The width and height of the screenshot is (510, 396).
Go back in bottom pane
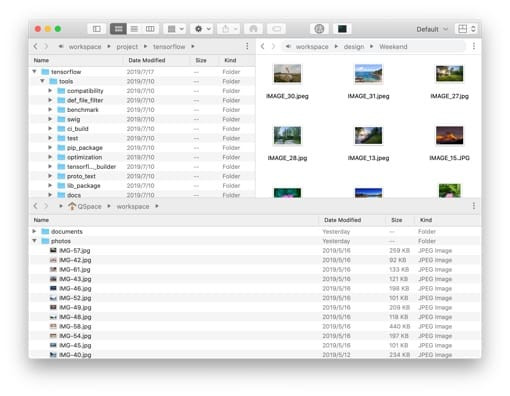pyautogui.click(x=36, y=206)
